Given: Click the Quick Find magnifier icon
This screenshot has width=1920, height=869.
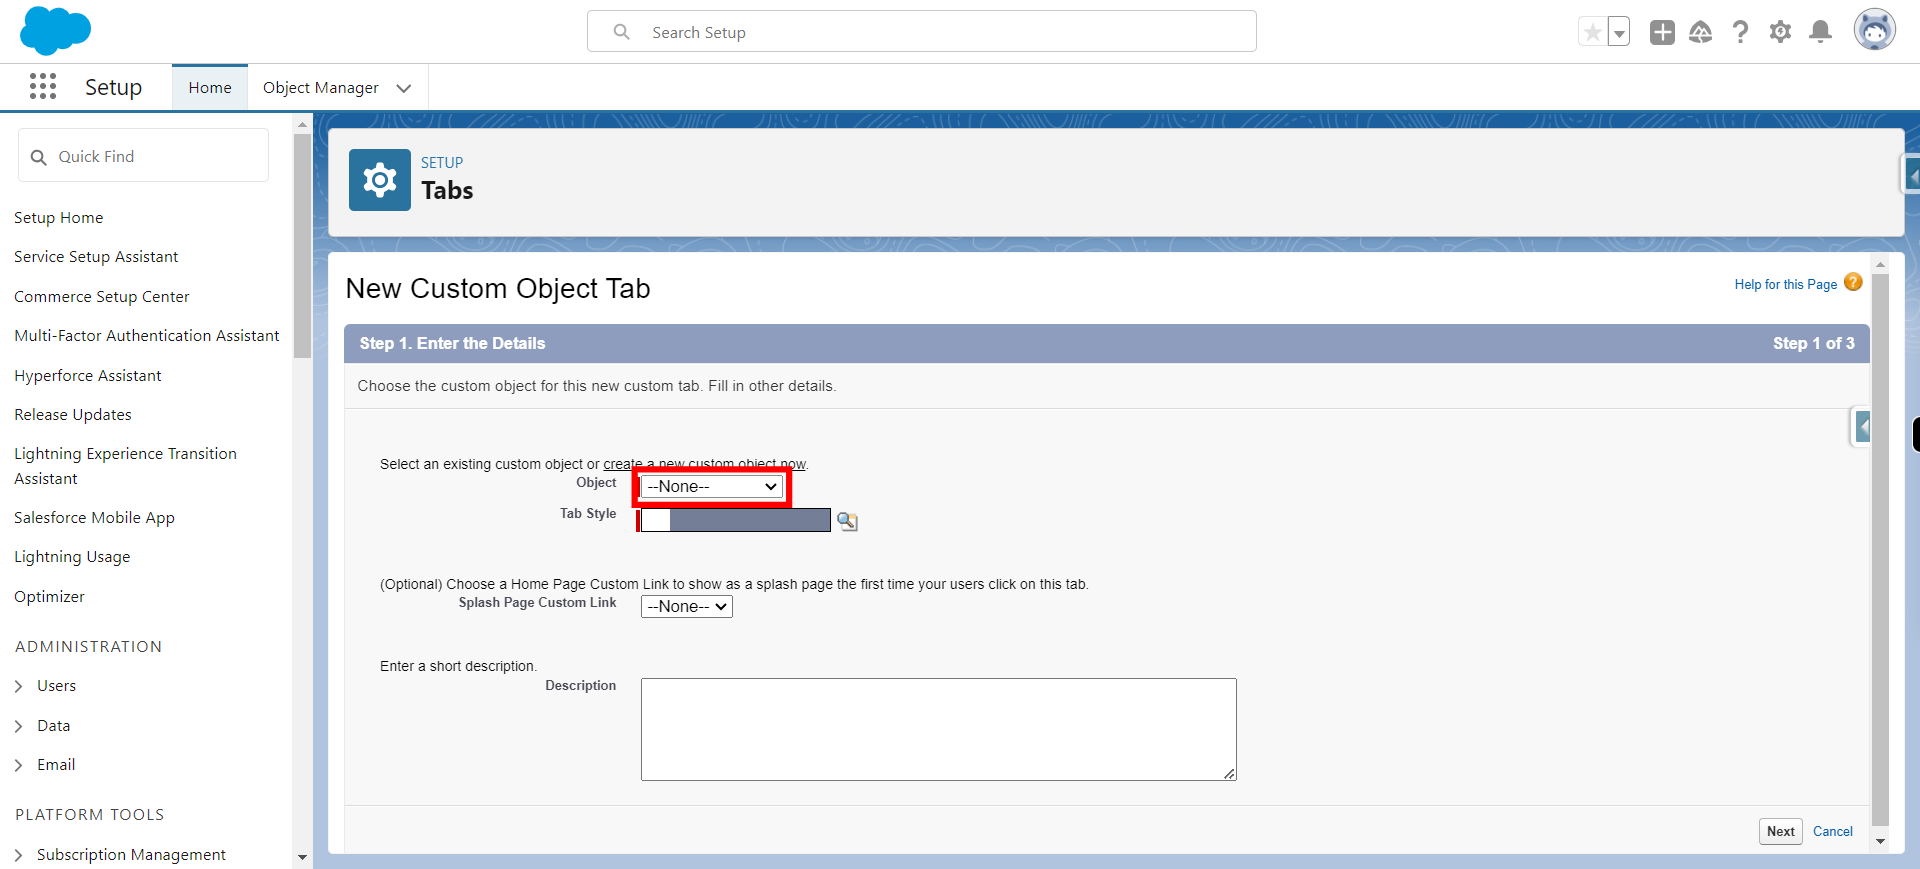Looking at the screenshot, I should (39, 157).
